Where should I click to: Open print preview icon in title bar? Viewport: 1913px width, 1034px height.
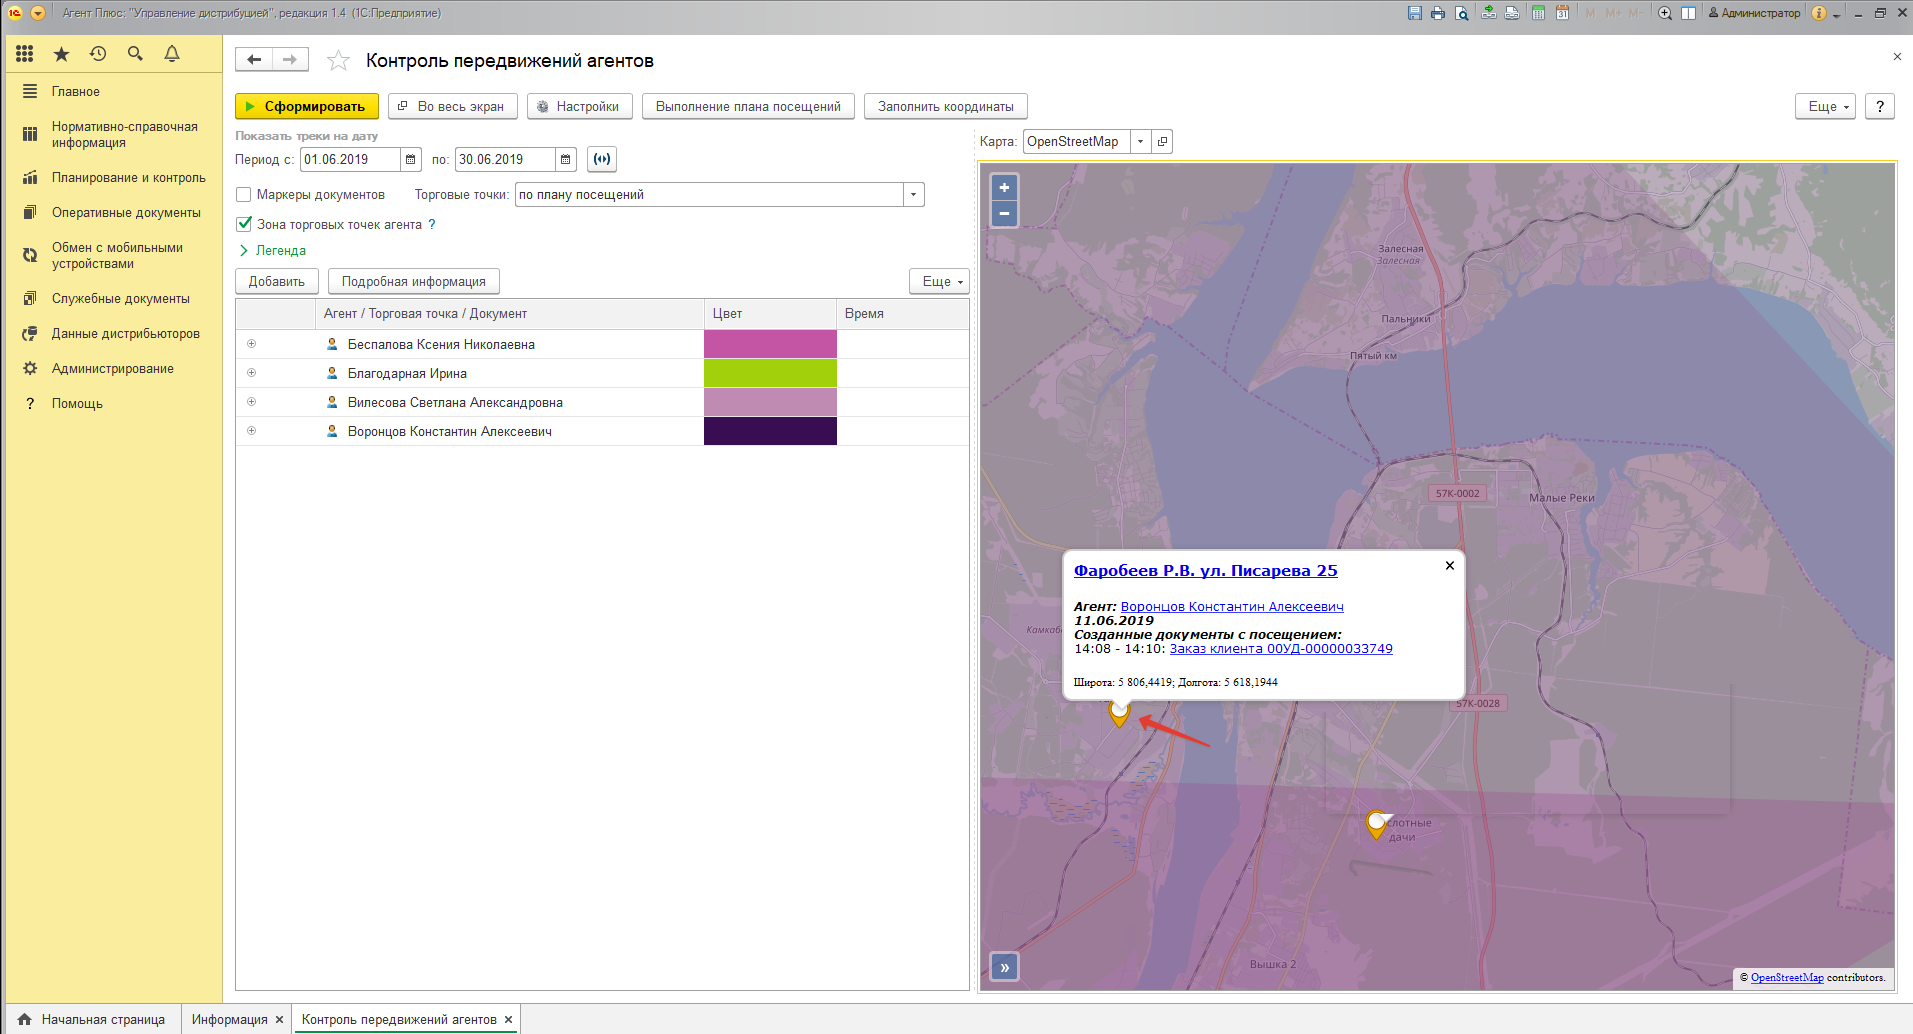[x=1462, y=13]
